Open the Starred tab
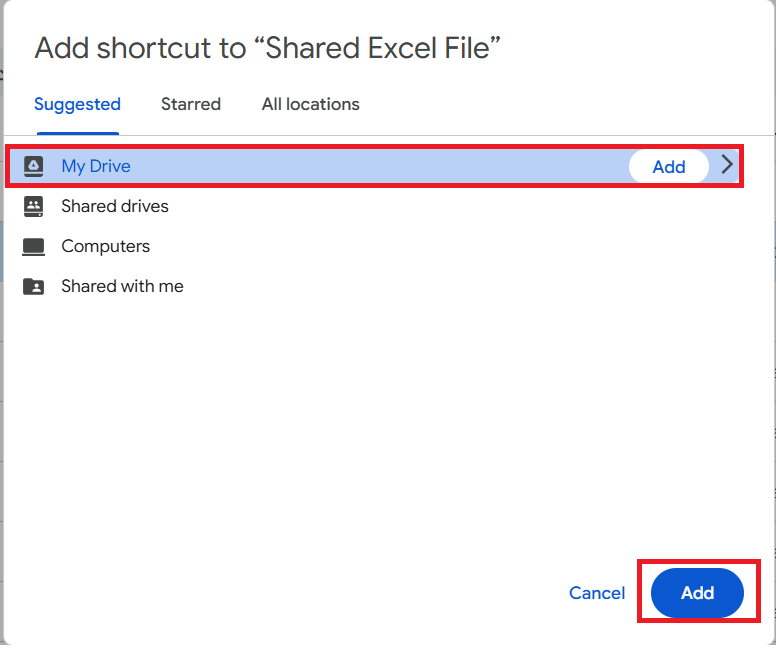Viewport: 776px width, 660px height. [191, 104]
